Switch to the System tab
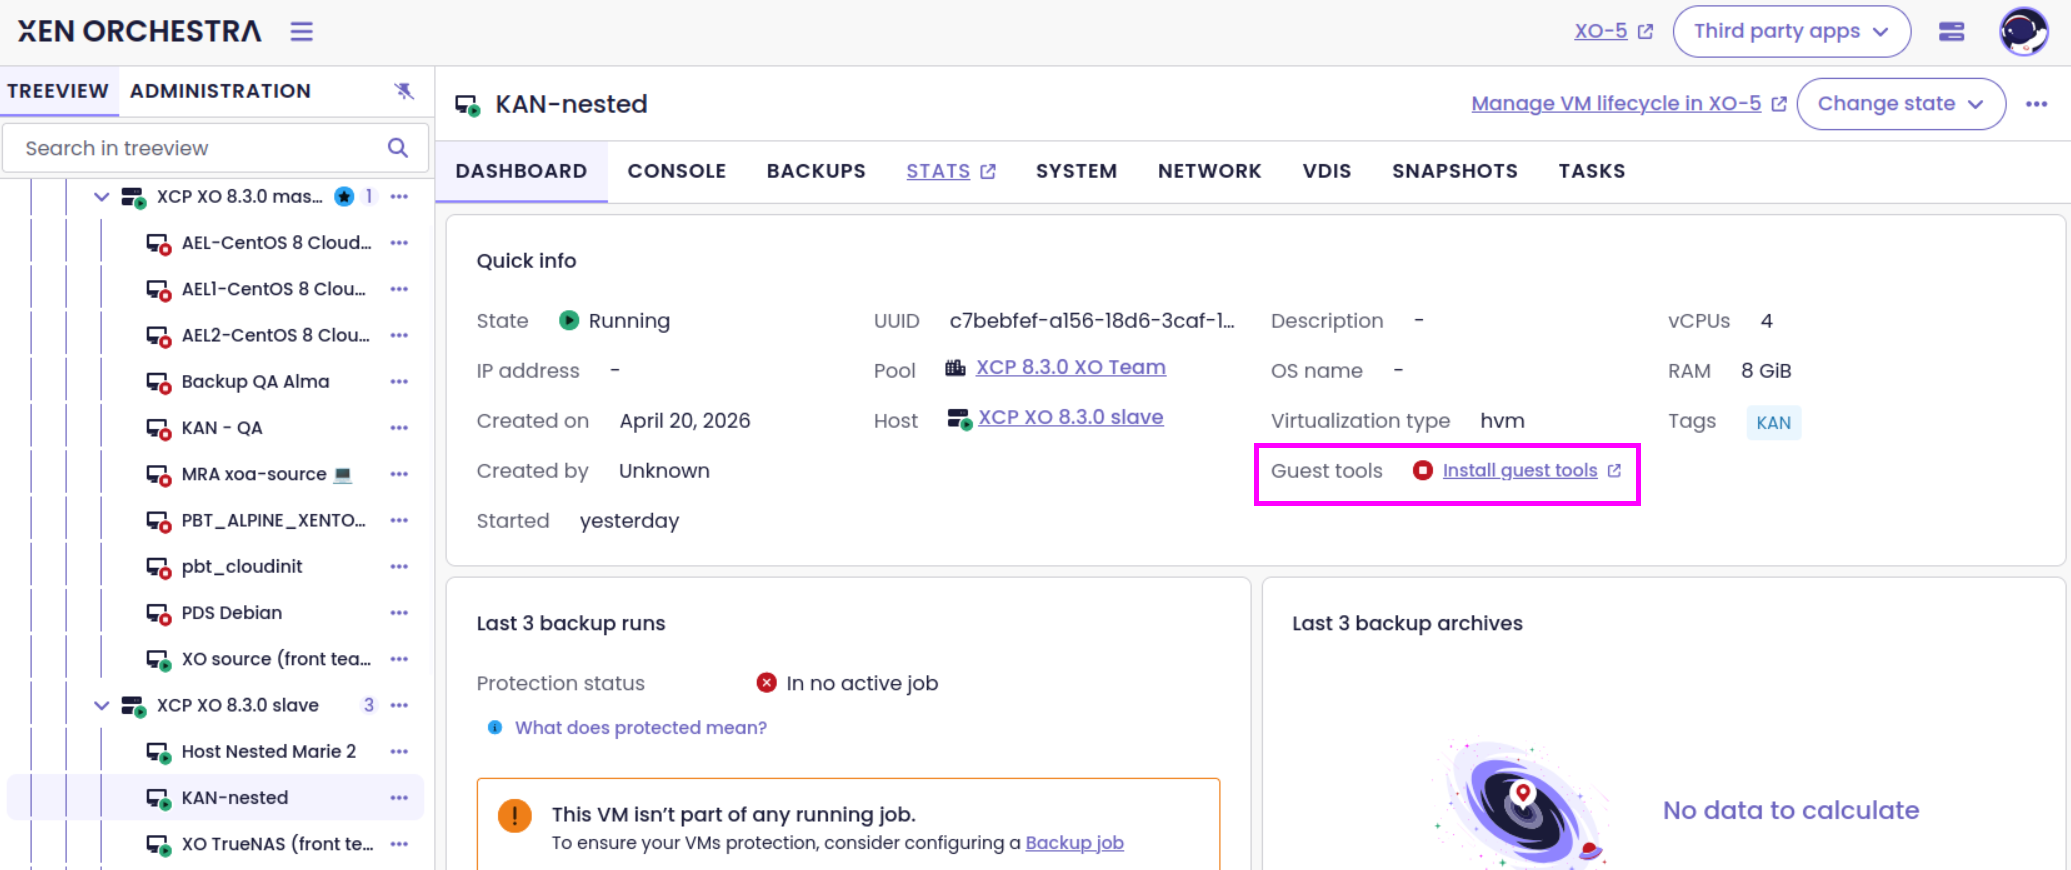 click(1076, 171)
